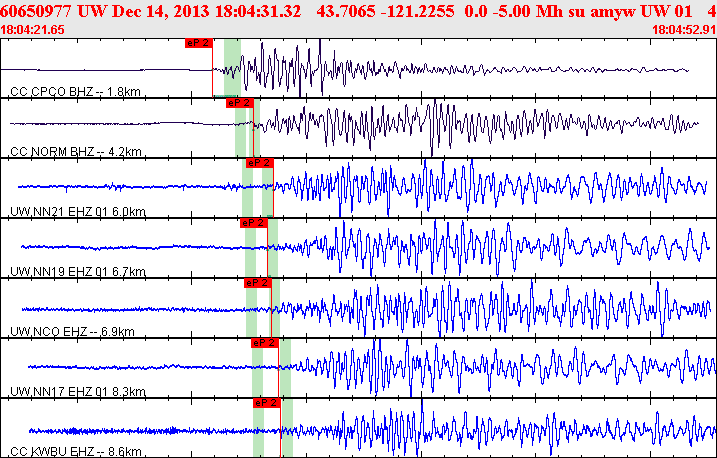Click the station label CC CPCO BHZ -- 1.8km
The width and height of the screenshot is (717, 458).
coord(75,92)
